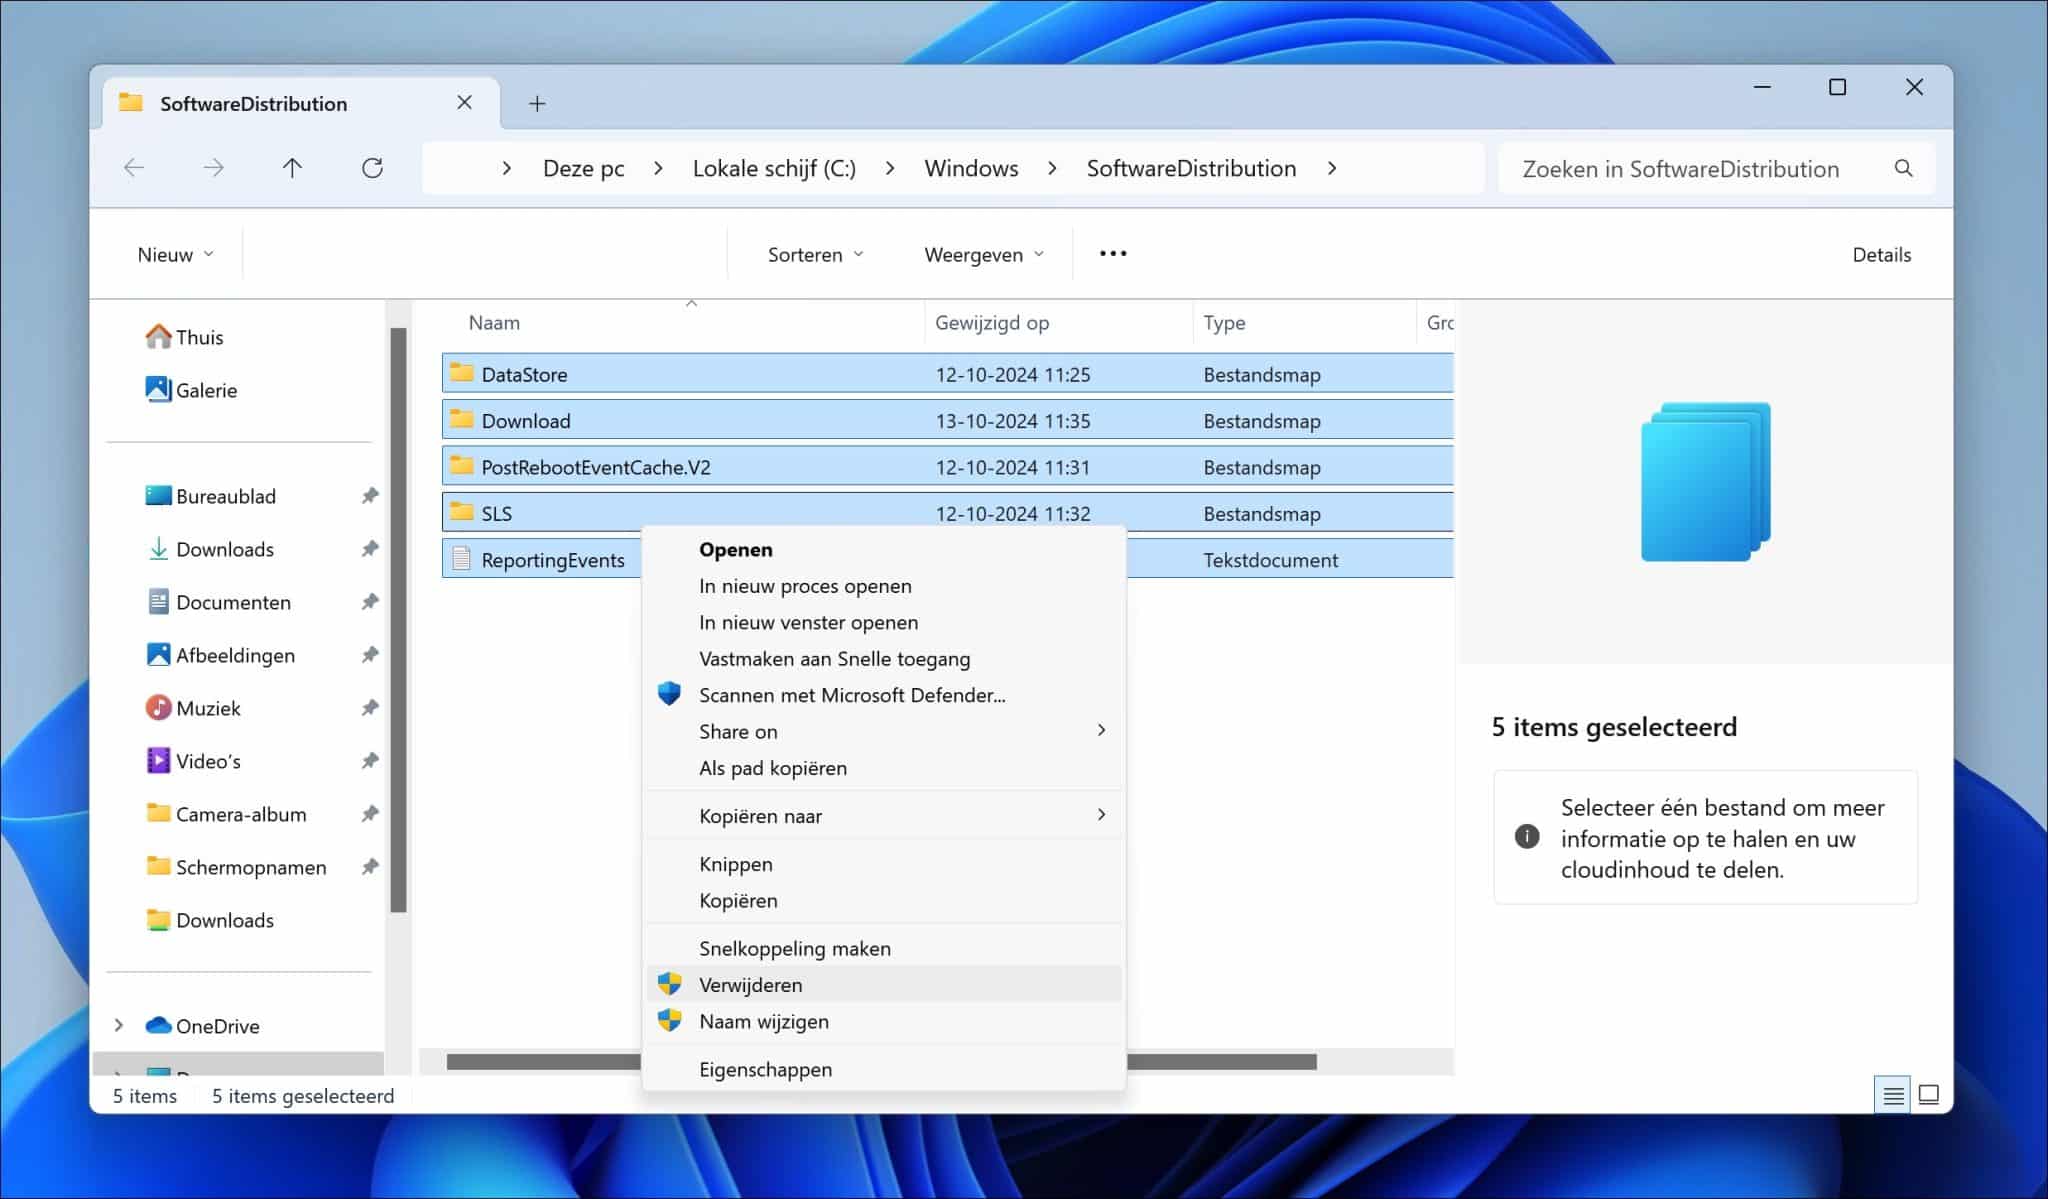The width and height of the screenshot is (2048, 1199).
Task: Expand the OneDrive tree in the sidebar
Action: [x=117, y=1025]
